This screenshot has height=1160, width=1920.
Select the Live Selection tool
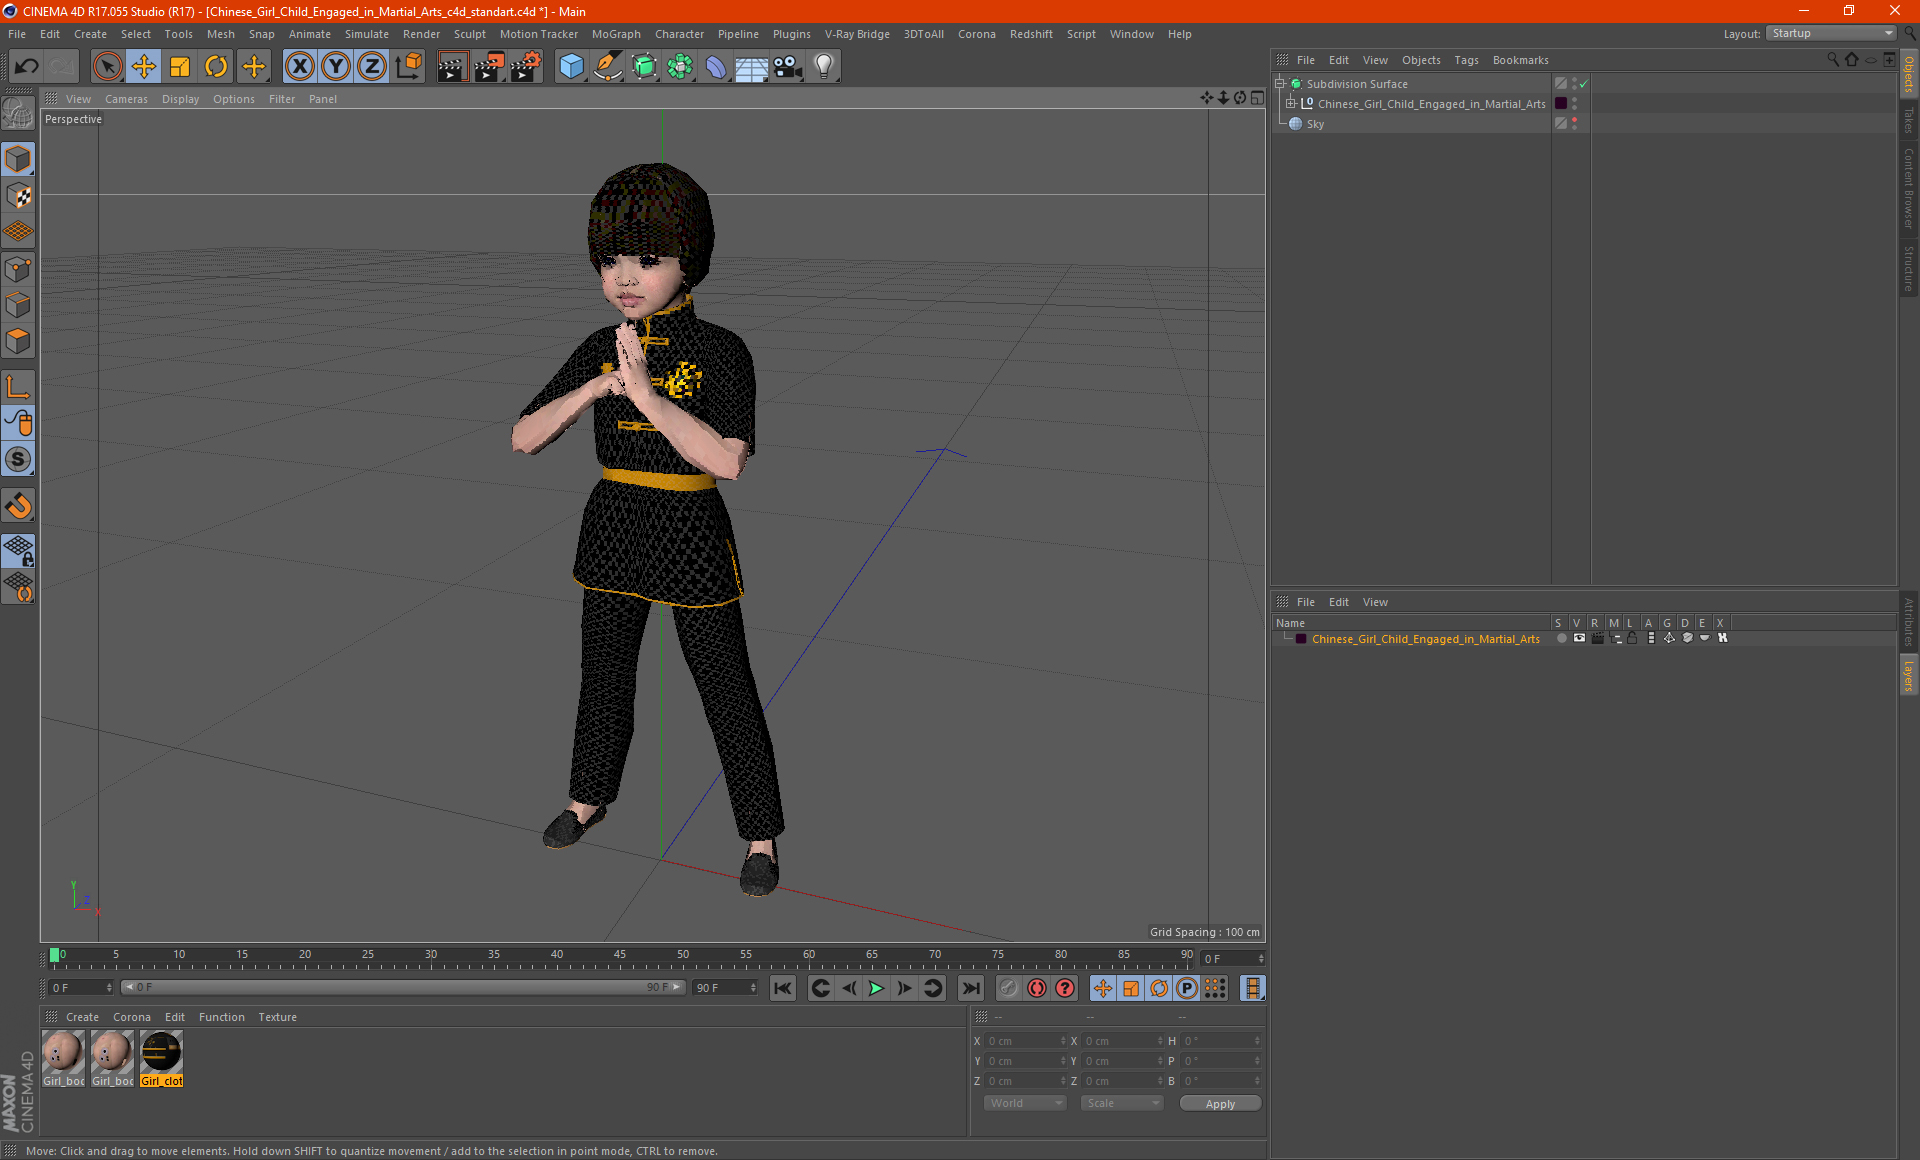[x=107, y=67]
